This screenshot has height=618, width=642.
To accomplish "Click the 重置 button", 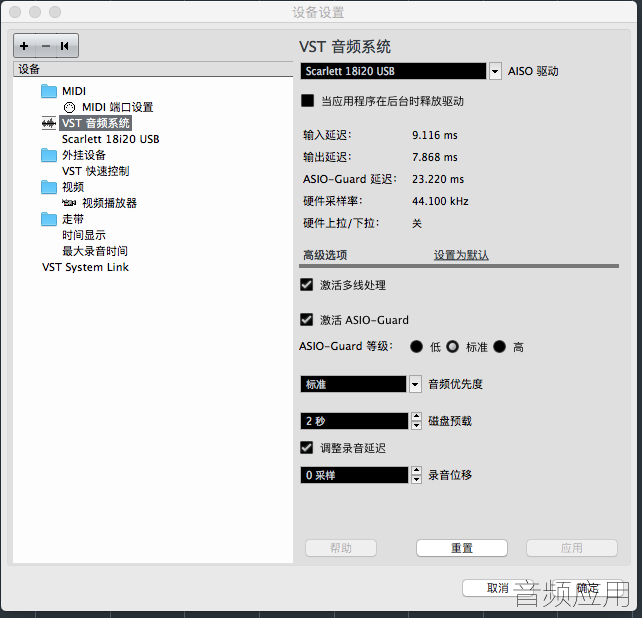I will [462, 548].
